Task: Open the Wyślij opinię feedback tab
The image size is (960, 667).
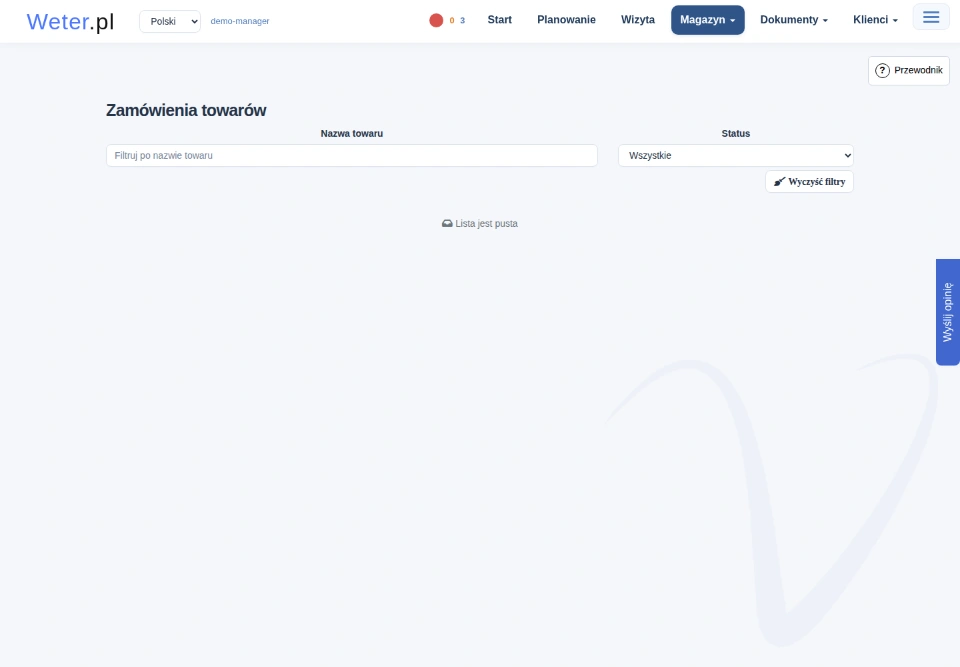Action: pos(948,312)
